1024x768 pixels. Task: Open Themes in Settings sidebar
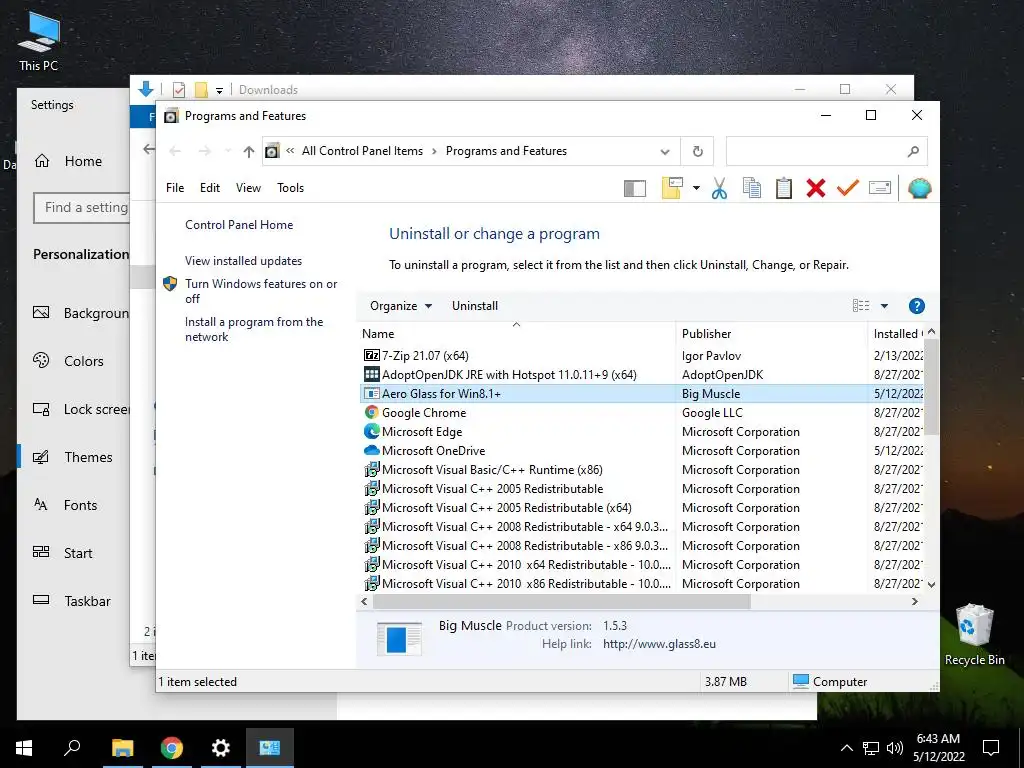click(x=72, y=457)
